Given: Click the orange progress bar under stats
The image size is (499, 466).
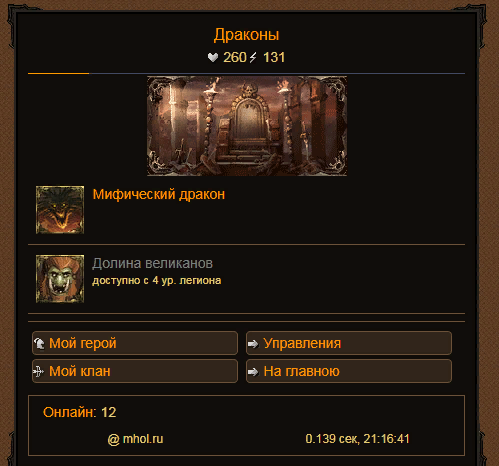Looking at the screenshot, I should tap(58, 73).
